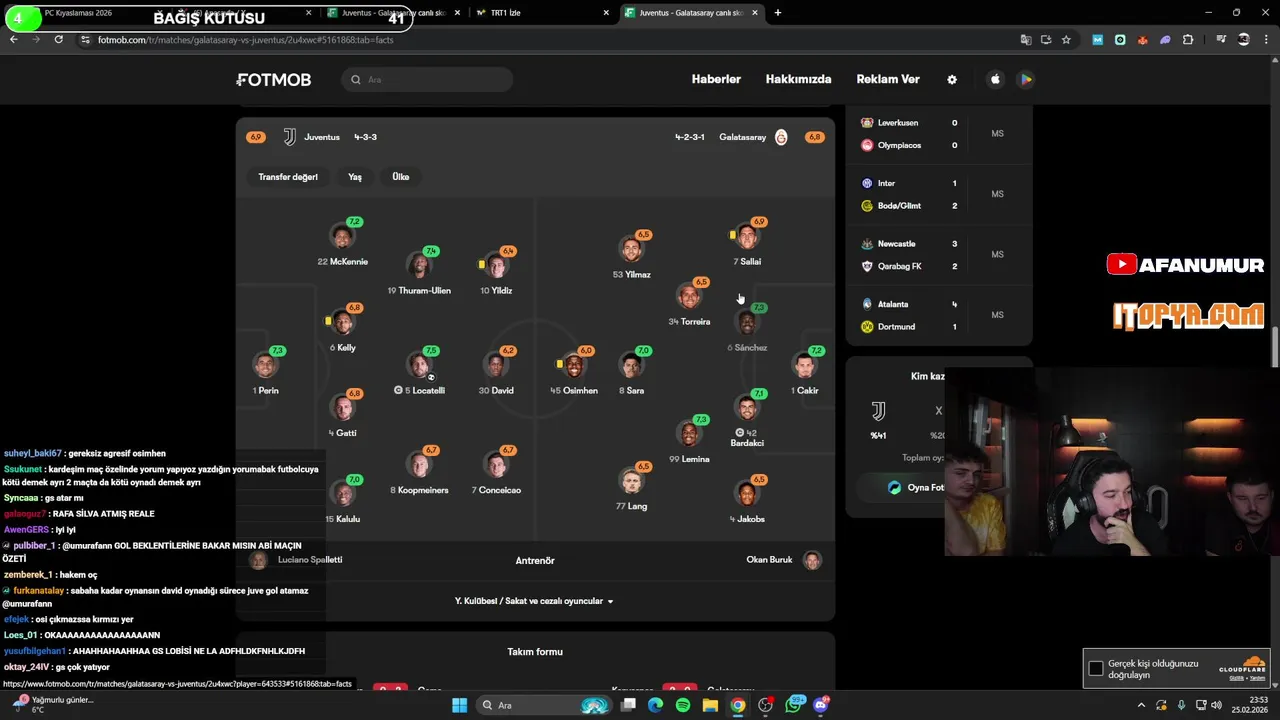Toggle the Transfer değeri filter
This screenshot has width=1280, height=720.
click(x=288, y=177)
